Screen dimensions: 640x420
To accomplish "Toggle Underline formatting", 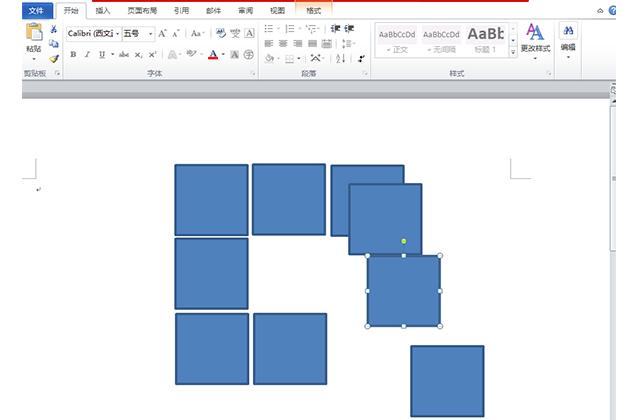I will click(x=102, y=54).
